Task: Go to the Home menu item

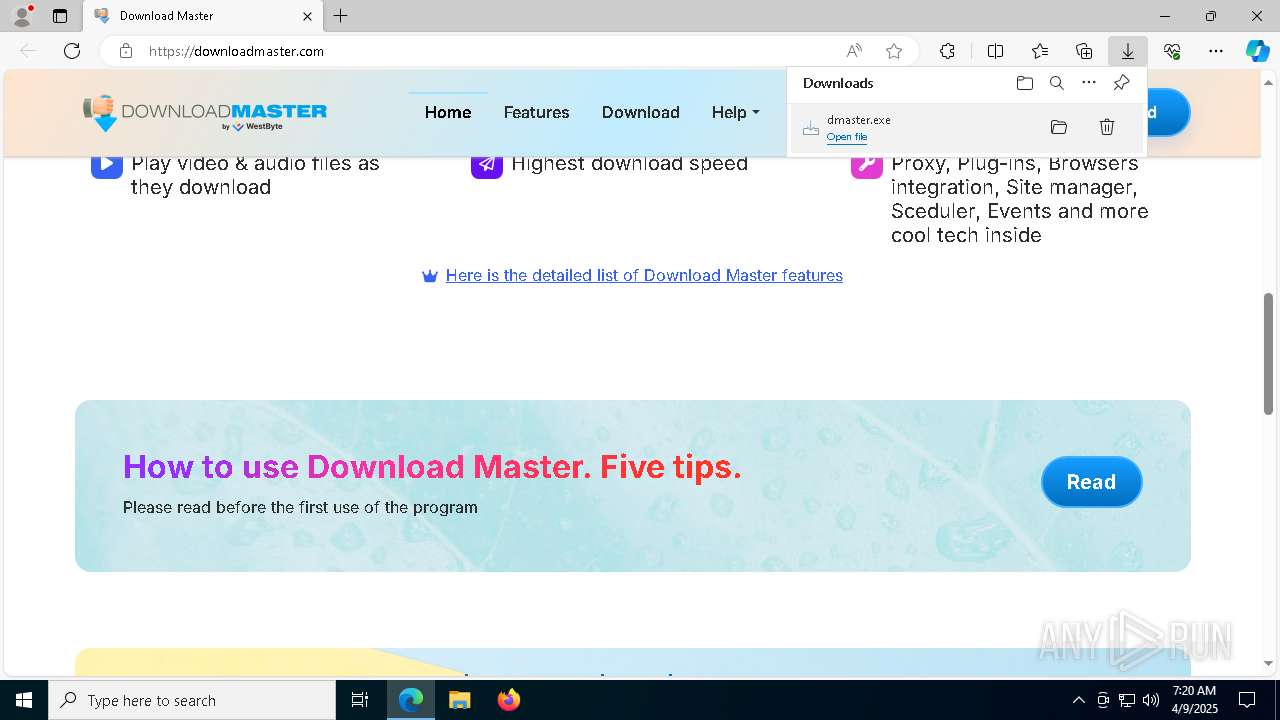Action: pos(448,112)
